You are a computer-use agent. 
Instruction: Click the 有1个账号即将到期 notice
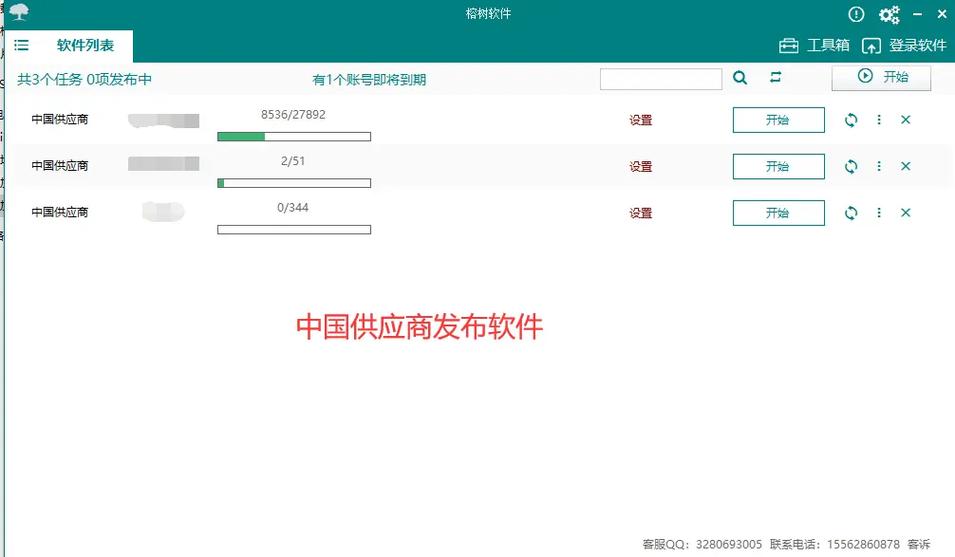click(x=369, y=80)
